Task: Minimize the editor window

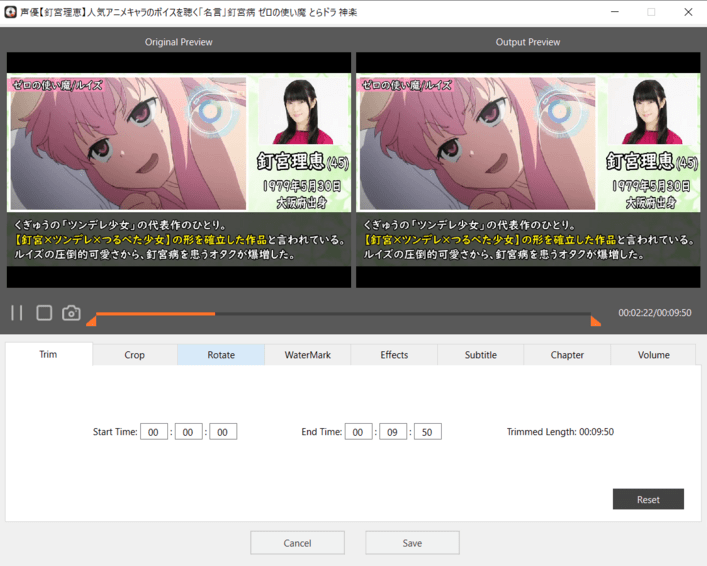Action: pos(615,12)
